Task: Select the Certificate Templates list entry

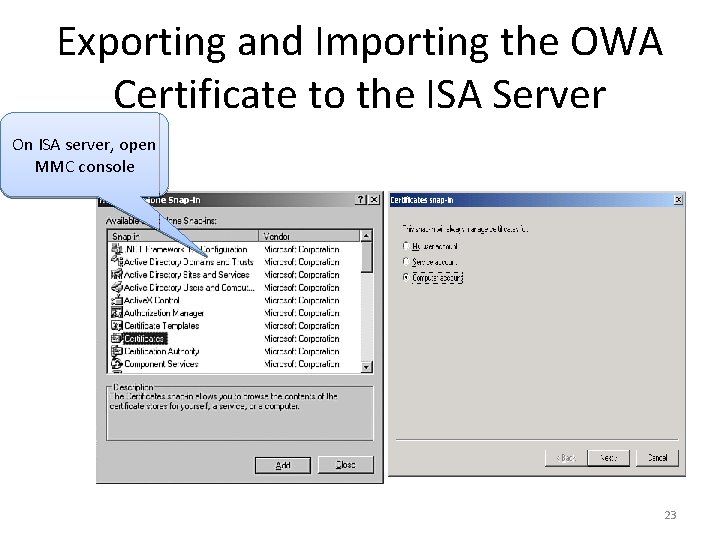Action: 161,326
